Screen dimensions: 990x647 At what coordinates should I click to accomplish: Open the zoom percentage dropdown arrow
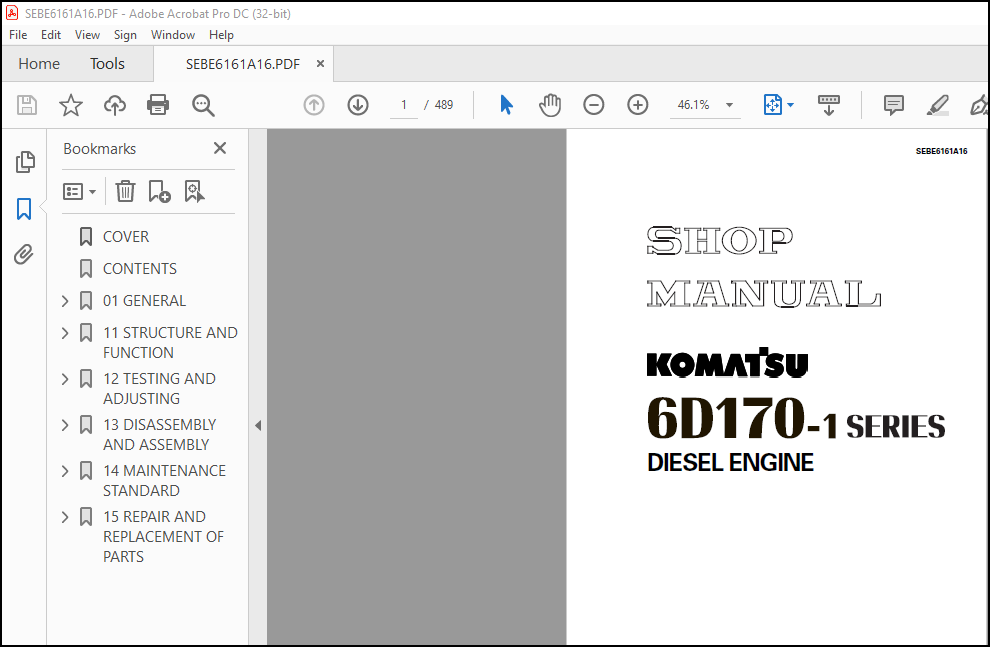tap(729, 105)
